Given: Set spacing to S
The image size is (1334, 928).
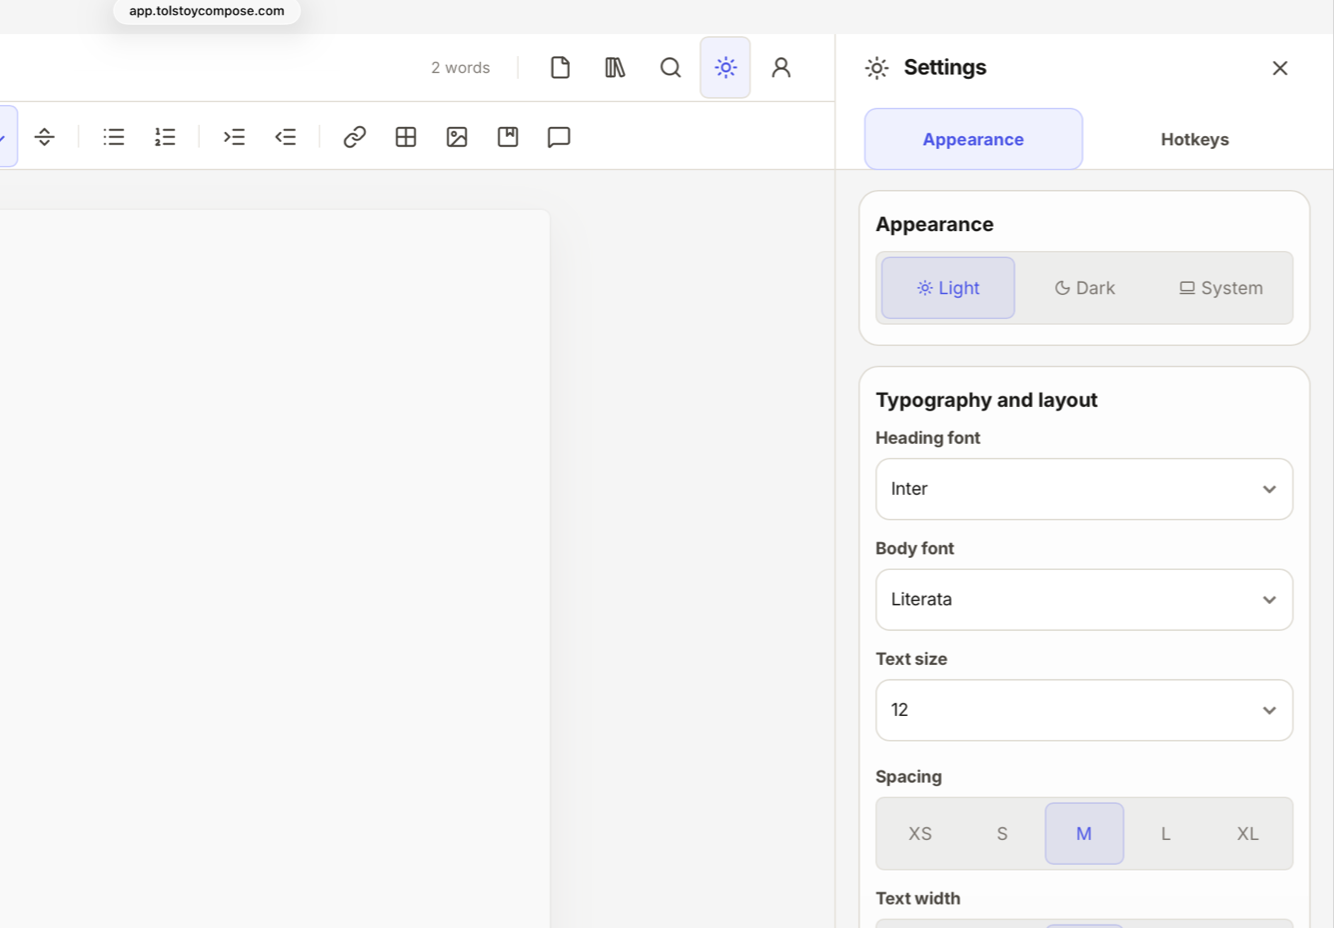Looking at the screenshot, I should (1002, 833).
